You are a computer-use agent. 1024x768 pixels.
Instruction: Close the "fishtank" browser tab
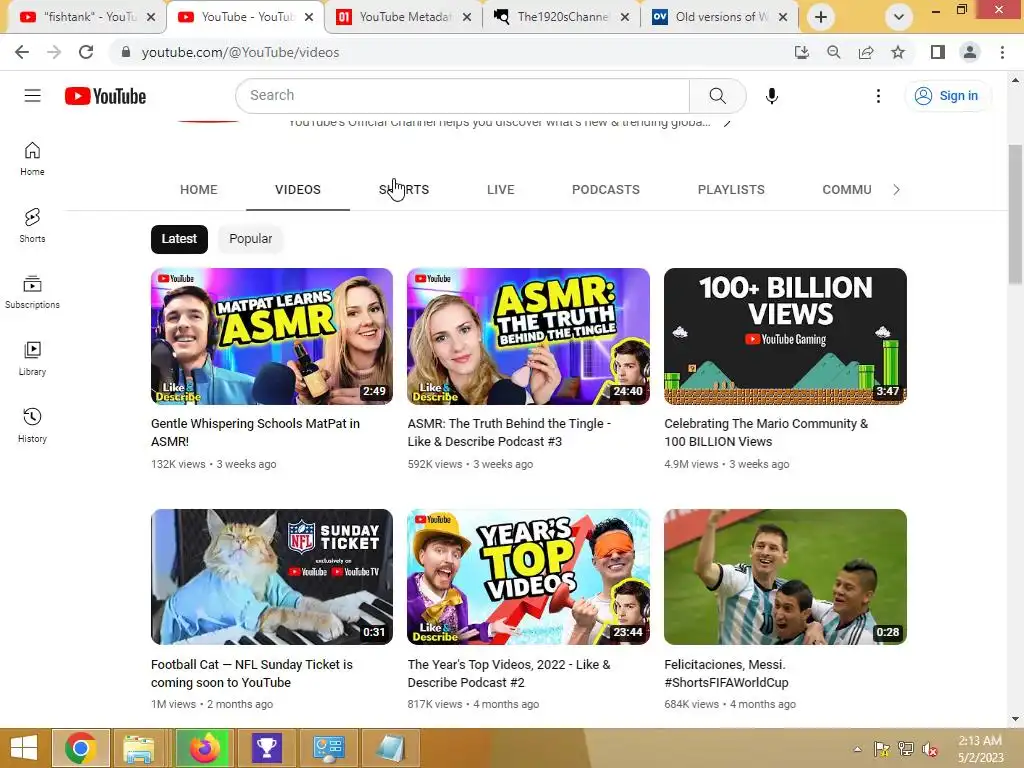(151, 17)
